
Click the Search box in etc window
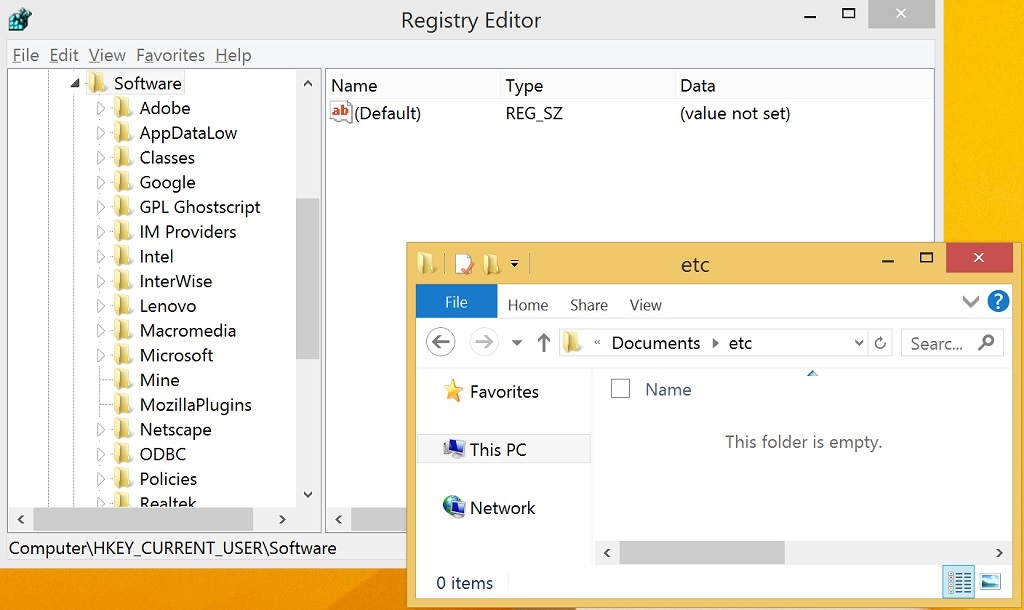pyautogui.click(x=952, y=343)
